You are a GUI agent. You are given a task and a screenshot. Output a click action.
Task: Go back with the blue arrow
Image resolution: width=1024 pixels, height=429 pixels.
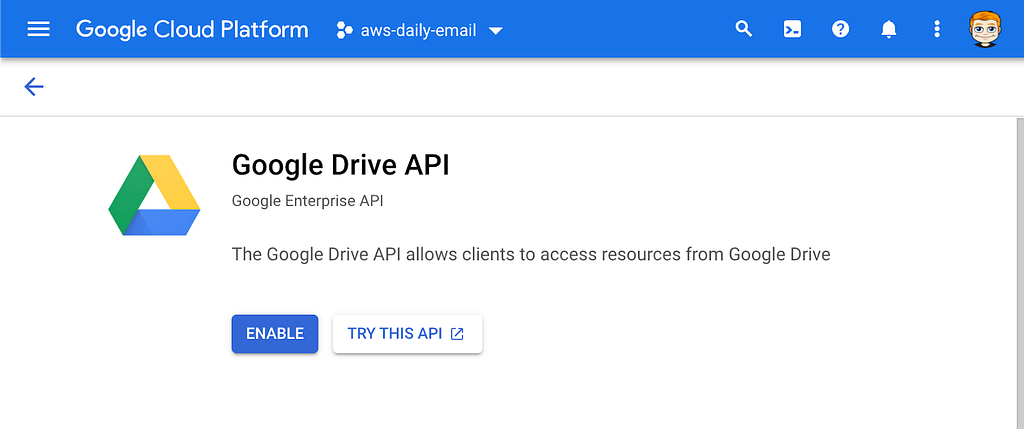coord(33,86)
